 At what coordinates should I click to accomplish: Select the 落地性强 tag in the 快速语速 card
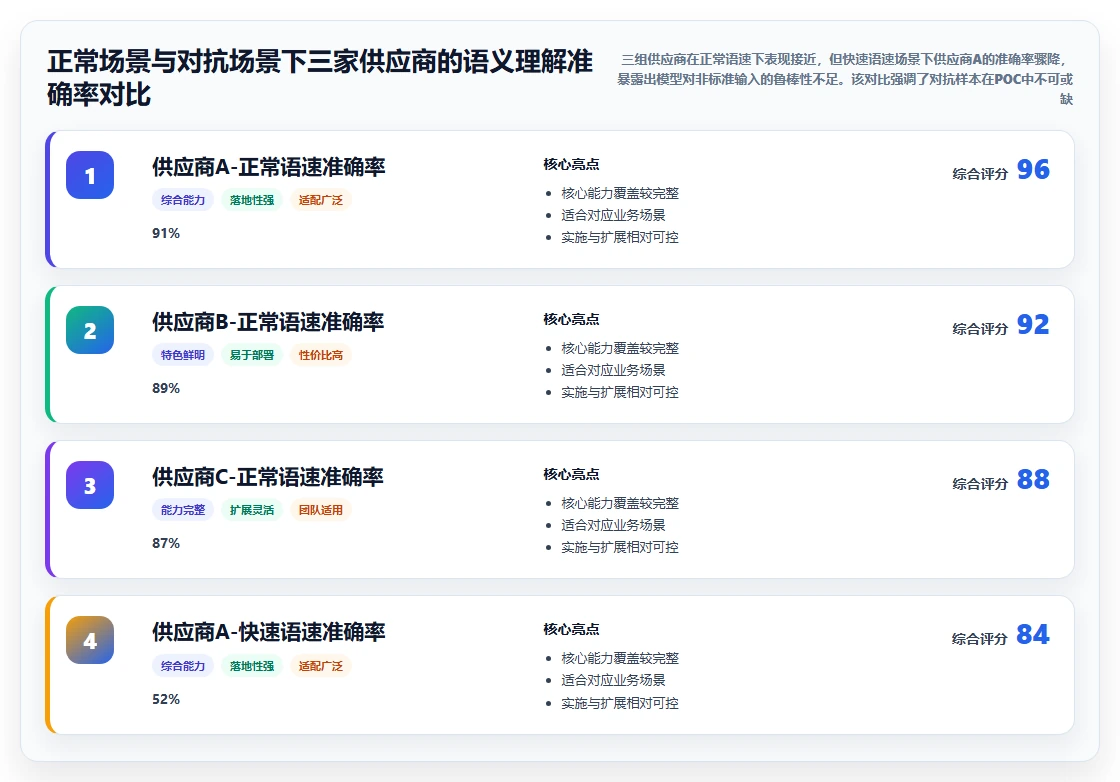coord(251,666)
